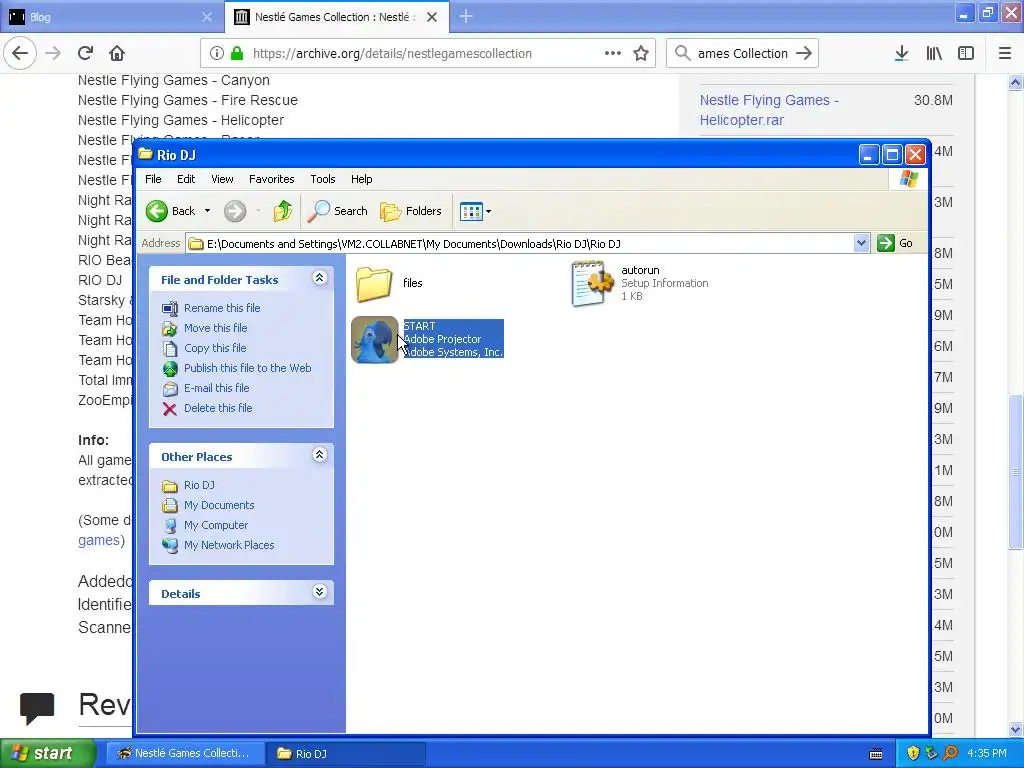This screenshot has width=1024, height=768.
Task: Open the Edit menu
Action: tap(185, 179)
